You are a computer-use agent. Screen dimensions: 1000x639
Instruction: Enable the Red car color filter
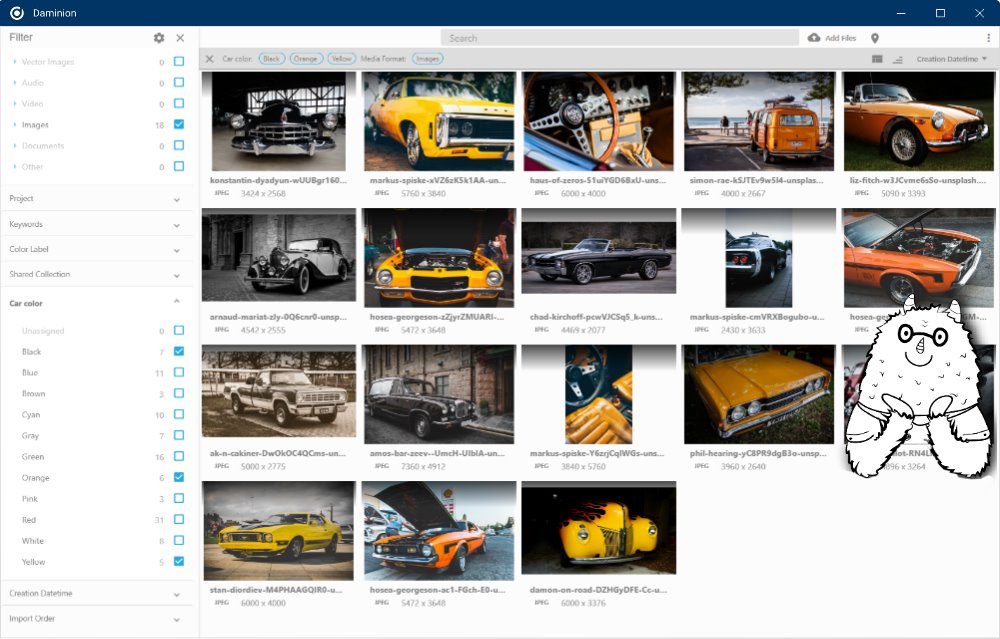click(x=179, y=519)
